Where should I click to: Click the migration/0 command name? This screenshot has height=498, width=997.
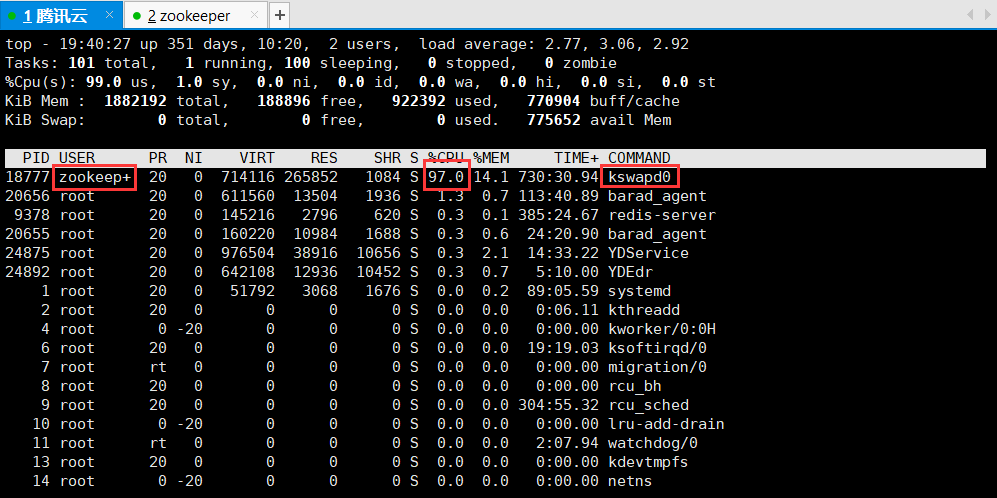[x=657, y=367]
